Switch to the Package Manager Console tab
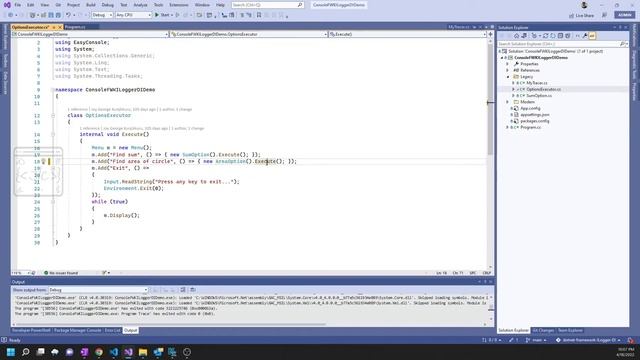Image resolution: width=640 pixels, height=360 pixels. tap(78, 330)
